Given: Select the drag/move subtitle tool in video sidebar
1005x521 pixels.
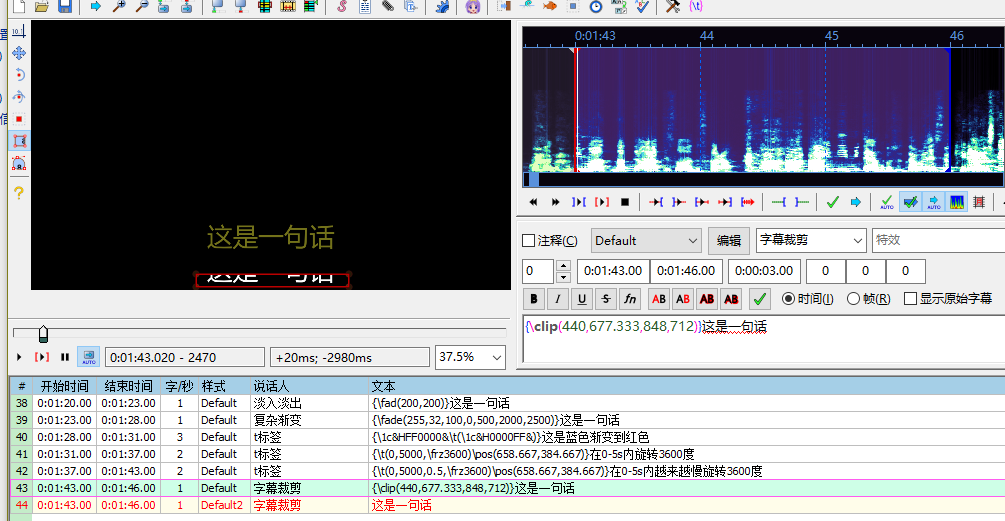Looking at the screenshot, I should pos(19,53).
